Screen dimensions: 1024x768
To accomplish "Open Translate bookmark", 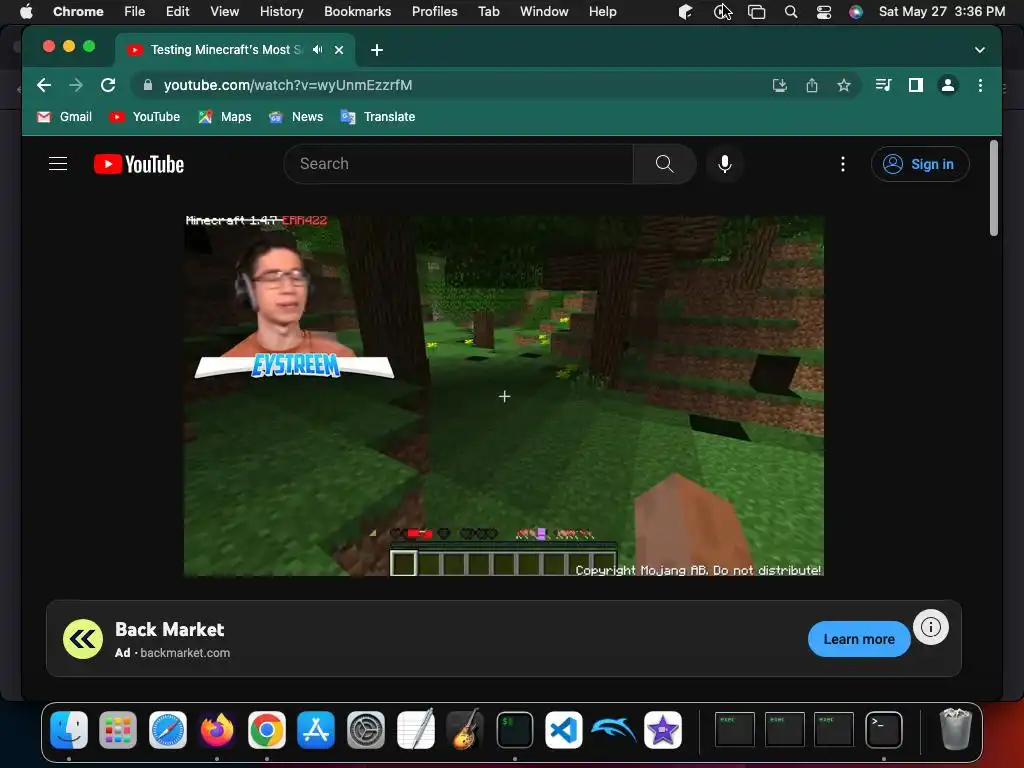I will point(377,117).
